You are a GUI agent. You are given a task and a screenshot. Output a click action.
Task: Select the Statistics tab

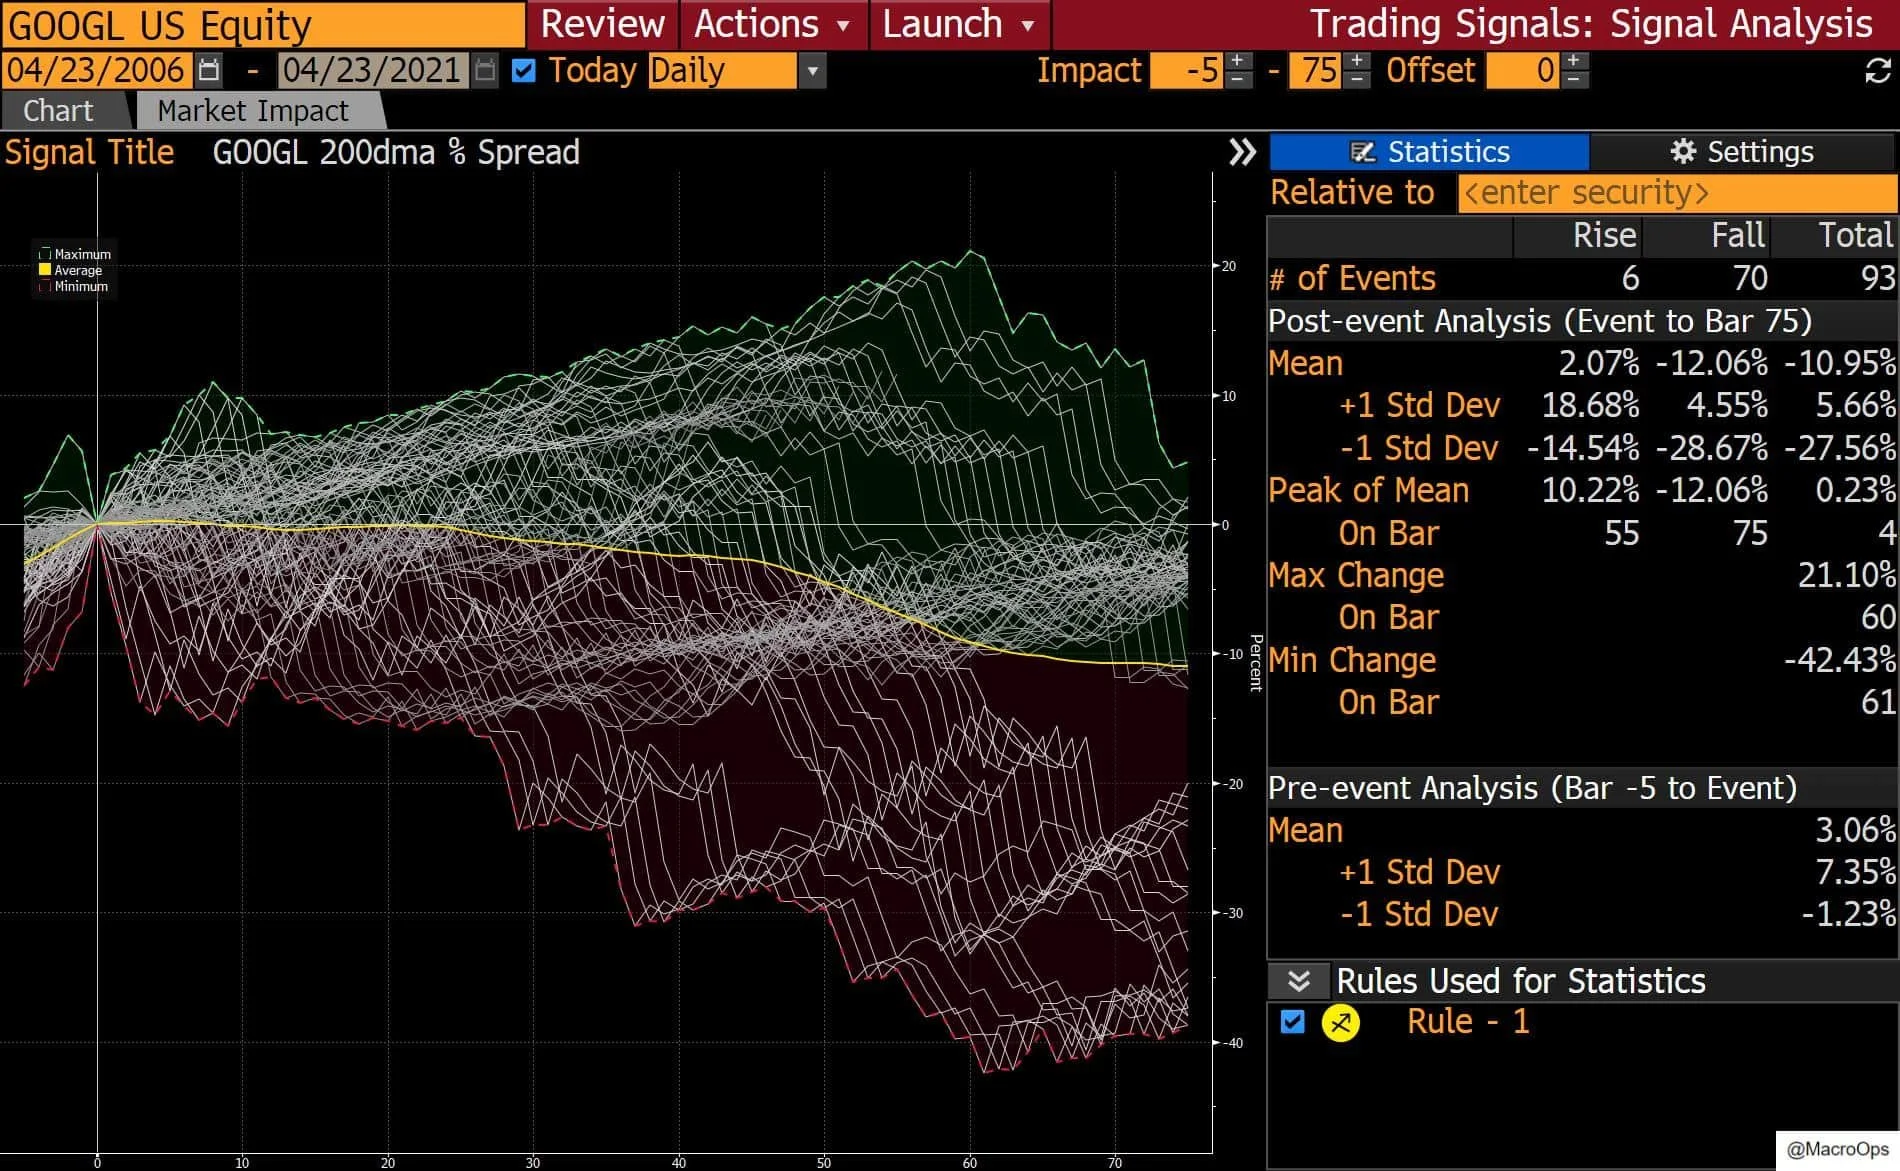click(1429, 152)
